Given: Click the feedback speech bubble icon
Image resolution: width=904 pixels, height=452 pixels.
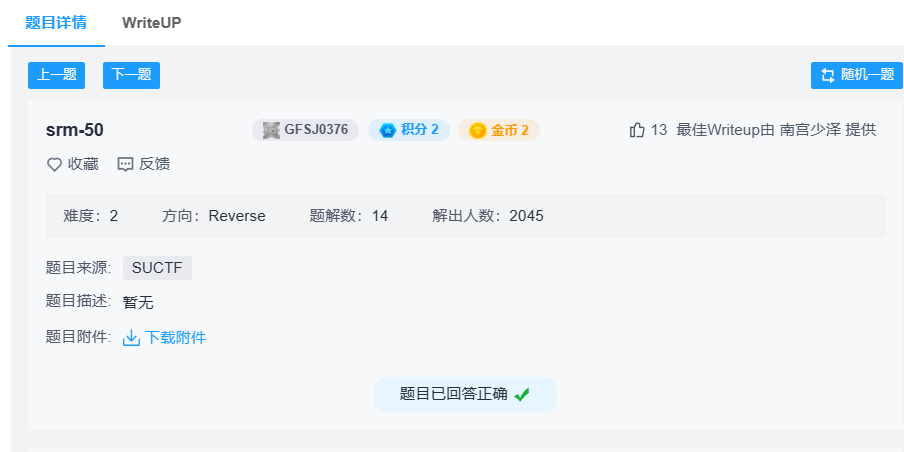Looking at the screenshot, I should coord(126,164).
